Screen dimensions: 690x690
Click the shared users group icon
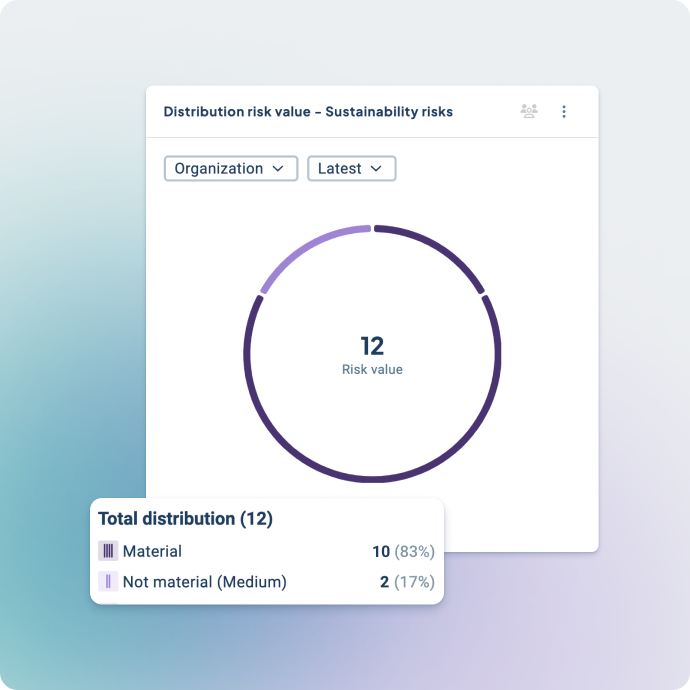point(529,112)
